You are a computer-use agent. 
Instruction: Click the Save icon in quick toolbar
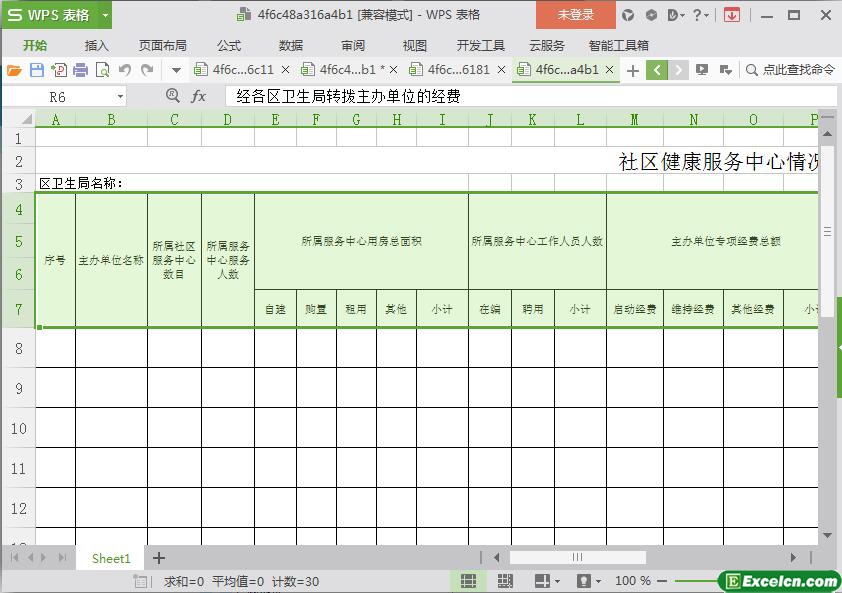37,70
